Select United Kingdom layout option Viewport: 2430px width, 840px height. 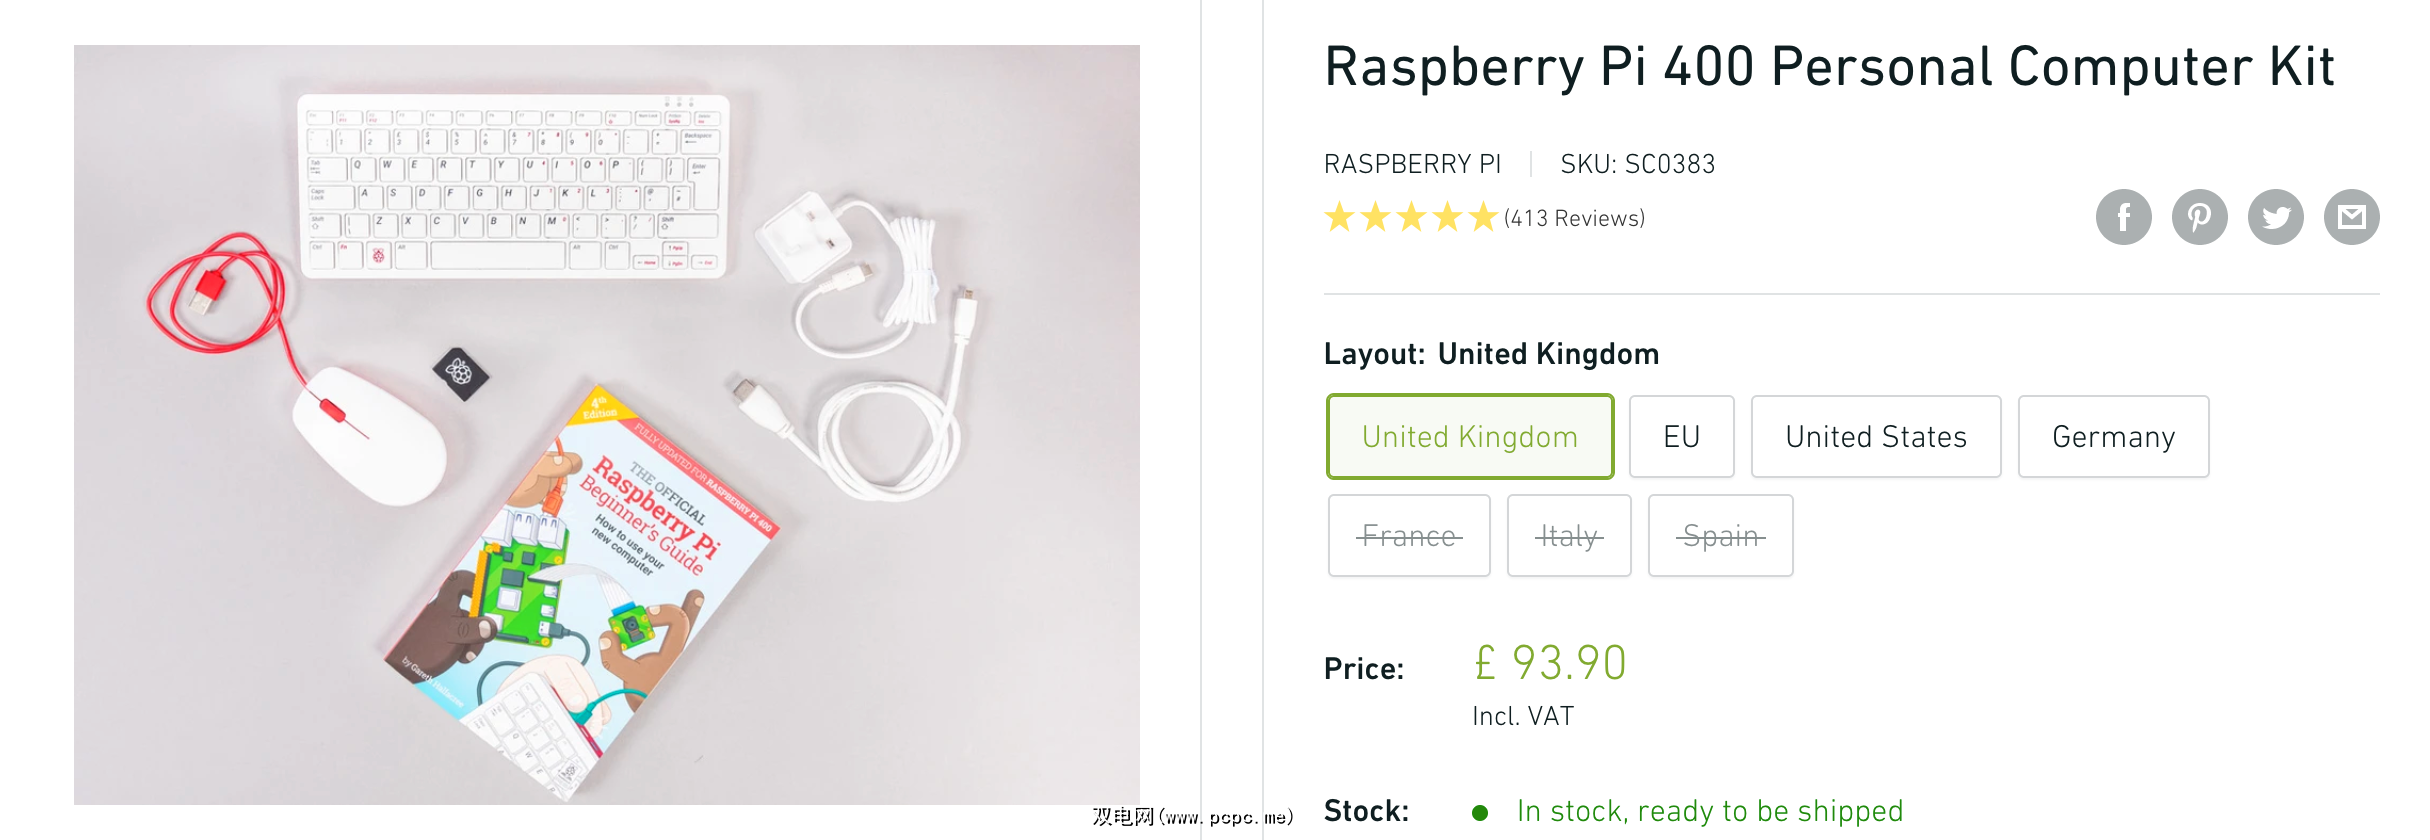(1469, 437)
